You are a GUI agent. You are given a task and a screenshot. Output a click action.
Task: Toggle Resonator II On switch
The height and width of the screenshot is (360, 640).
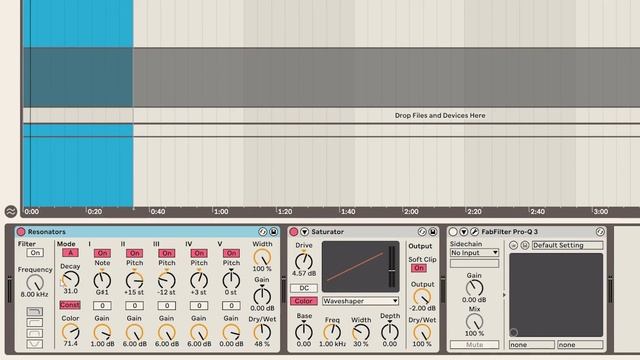point(134,253)
